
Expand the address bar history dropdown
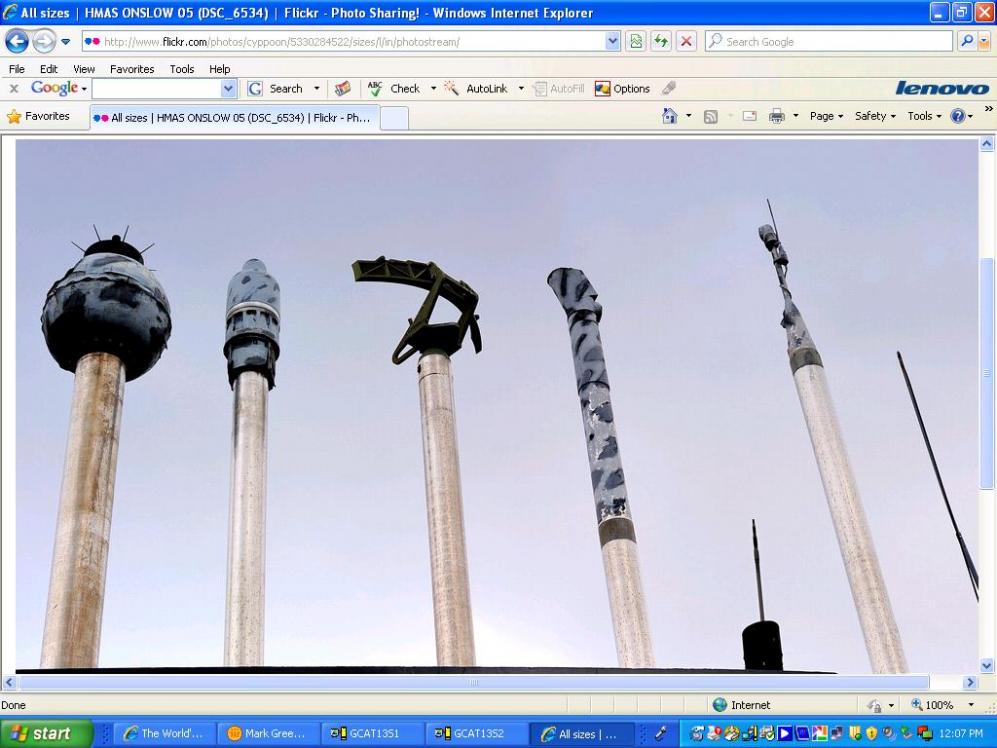[x=613, y=41]
